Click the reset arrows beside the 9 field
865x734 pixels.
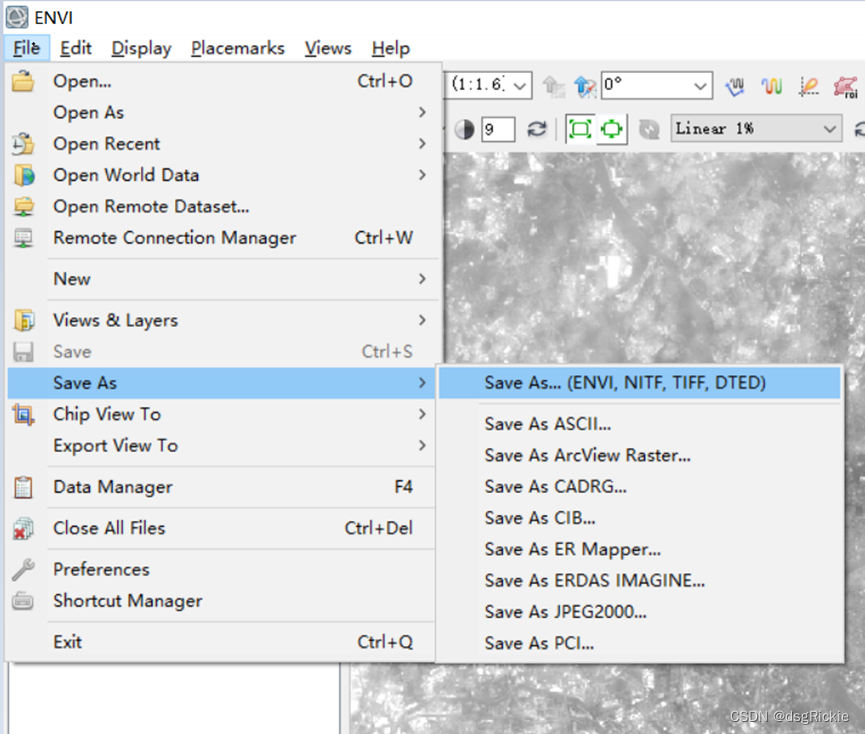click(x=537, y=129)
